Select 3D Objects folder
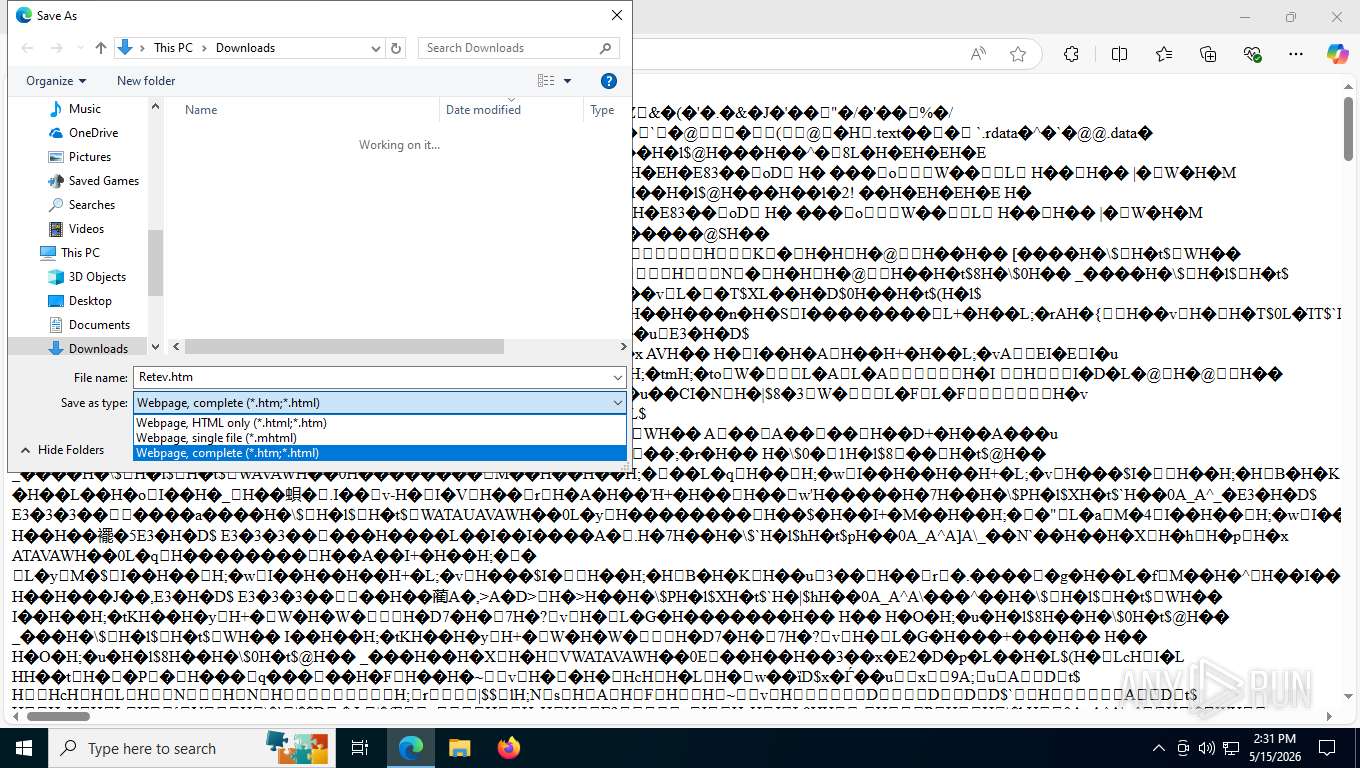Image resolution: width=1360 pixels, height=768 pixels. pyautogui.click(x=97, y=277)
